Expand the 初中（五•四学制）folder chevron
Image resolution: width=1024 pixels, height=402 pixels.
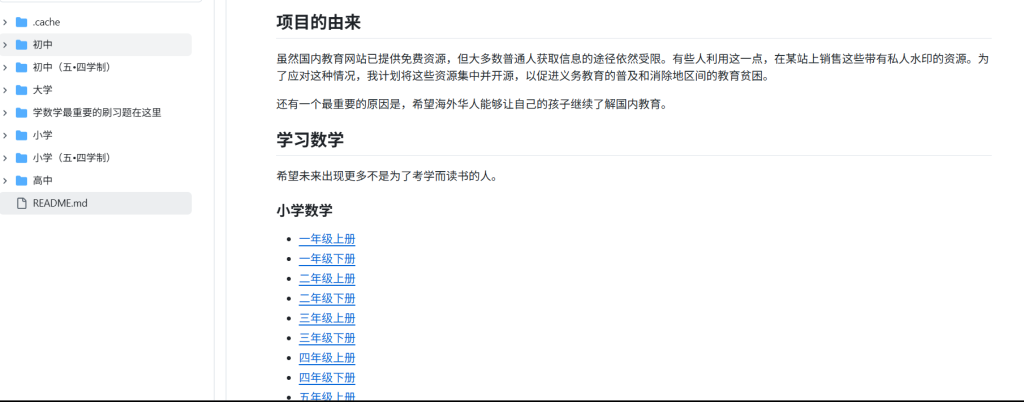click(x=5, y=67)
